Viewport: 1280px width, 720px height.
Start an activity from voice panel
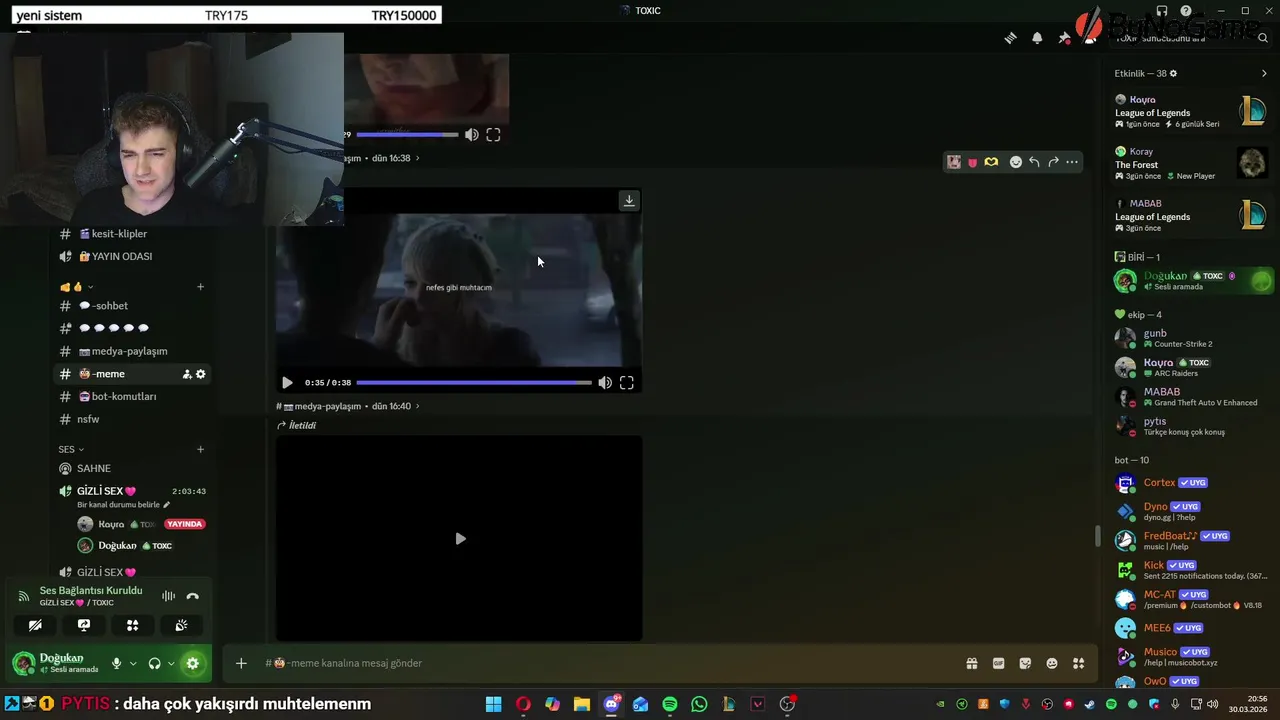tap(132, 625)
